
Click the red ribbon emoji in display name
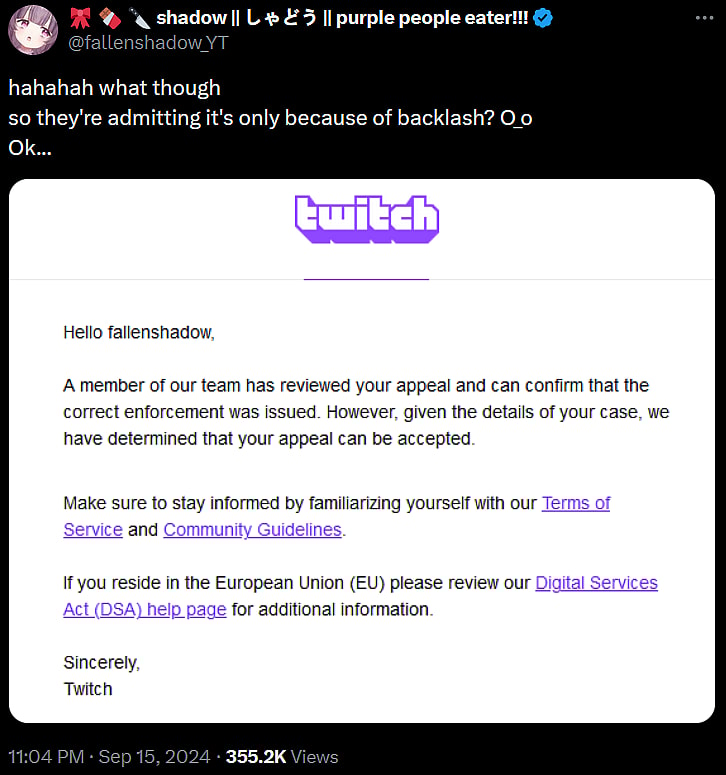(80, 19)
